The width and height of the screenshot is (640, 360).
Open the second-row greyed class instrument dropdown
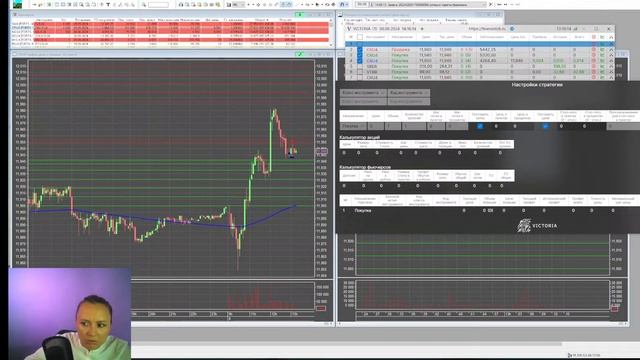pos(363,101)
